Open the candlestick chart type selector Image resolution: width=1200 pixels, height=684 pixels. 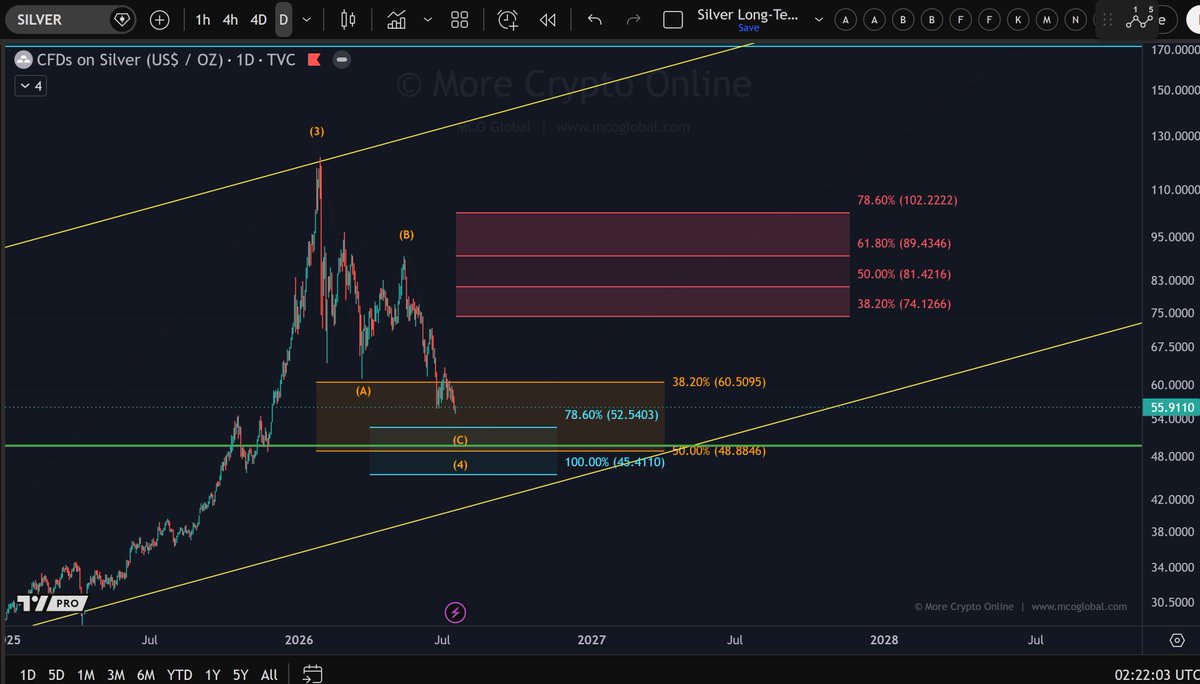(348, 19)
